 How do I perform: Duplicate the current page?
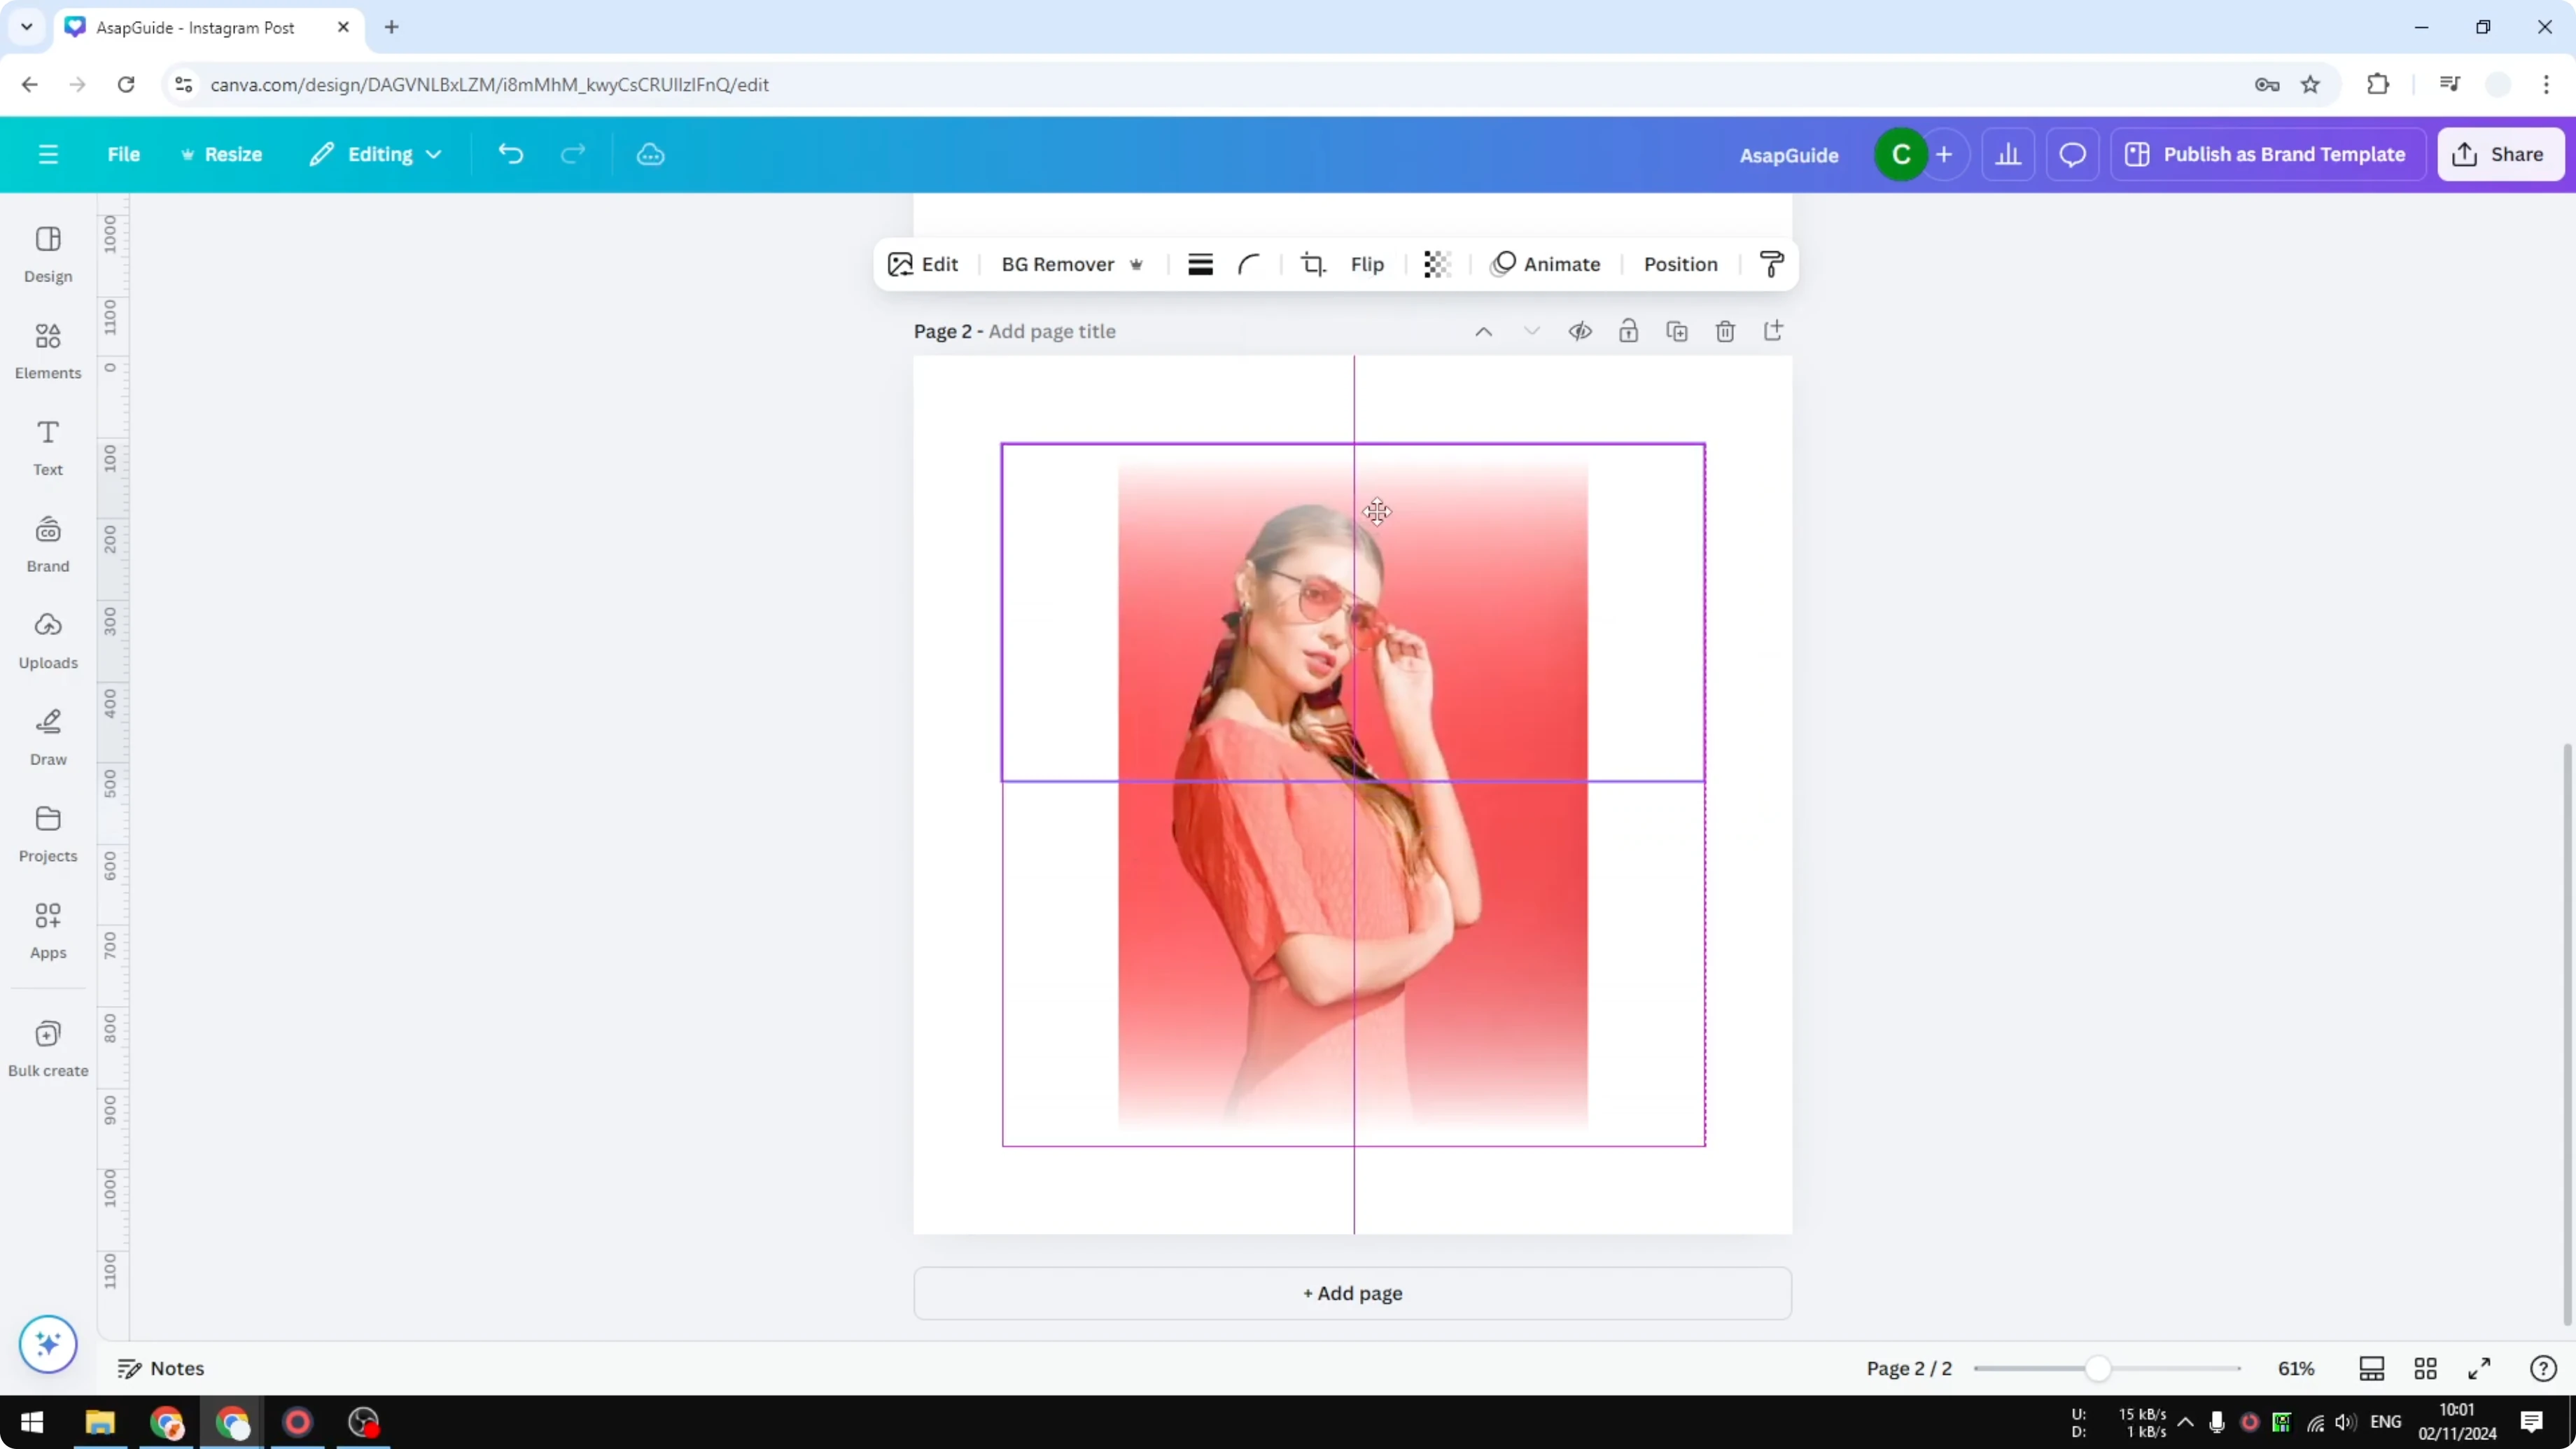[x=1677, y=331]
